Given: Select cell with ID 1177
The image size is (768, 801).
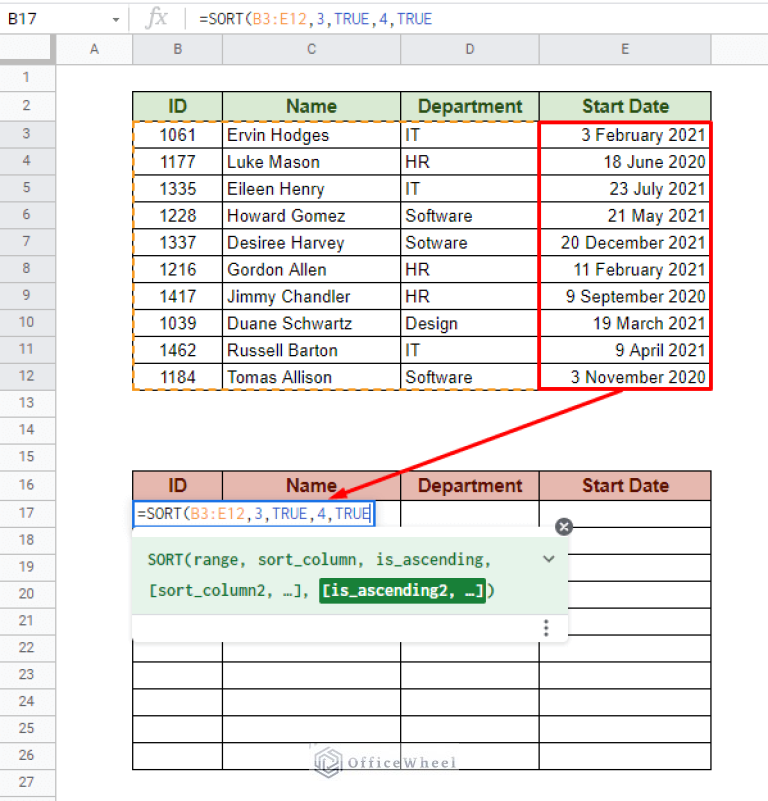Looking at the screenshot, I should tap(177, 162).
